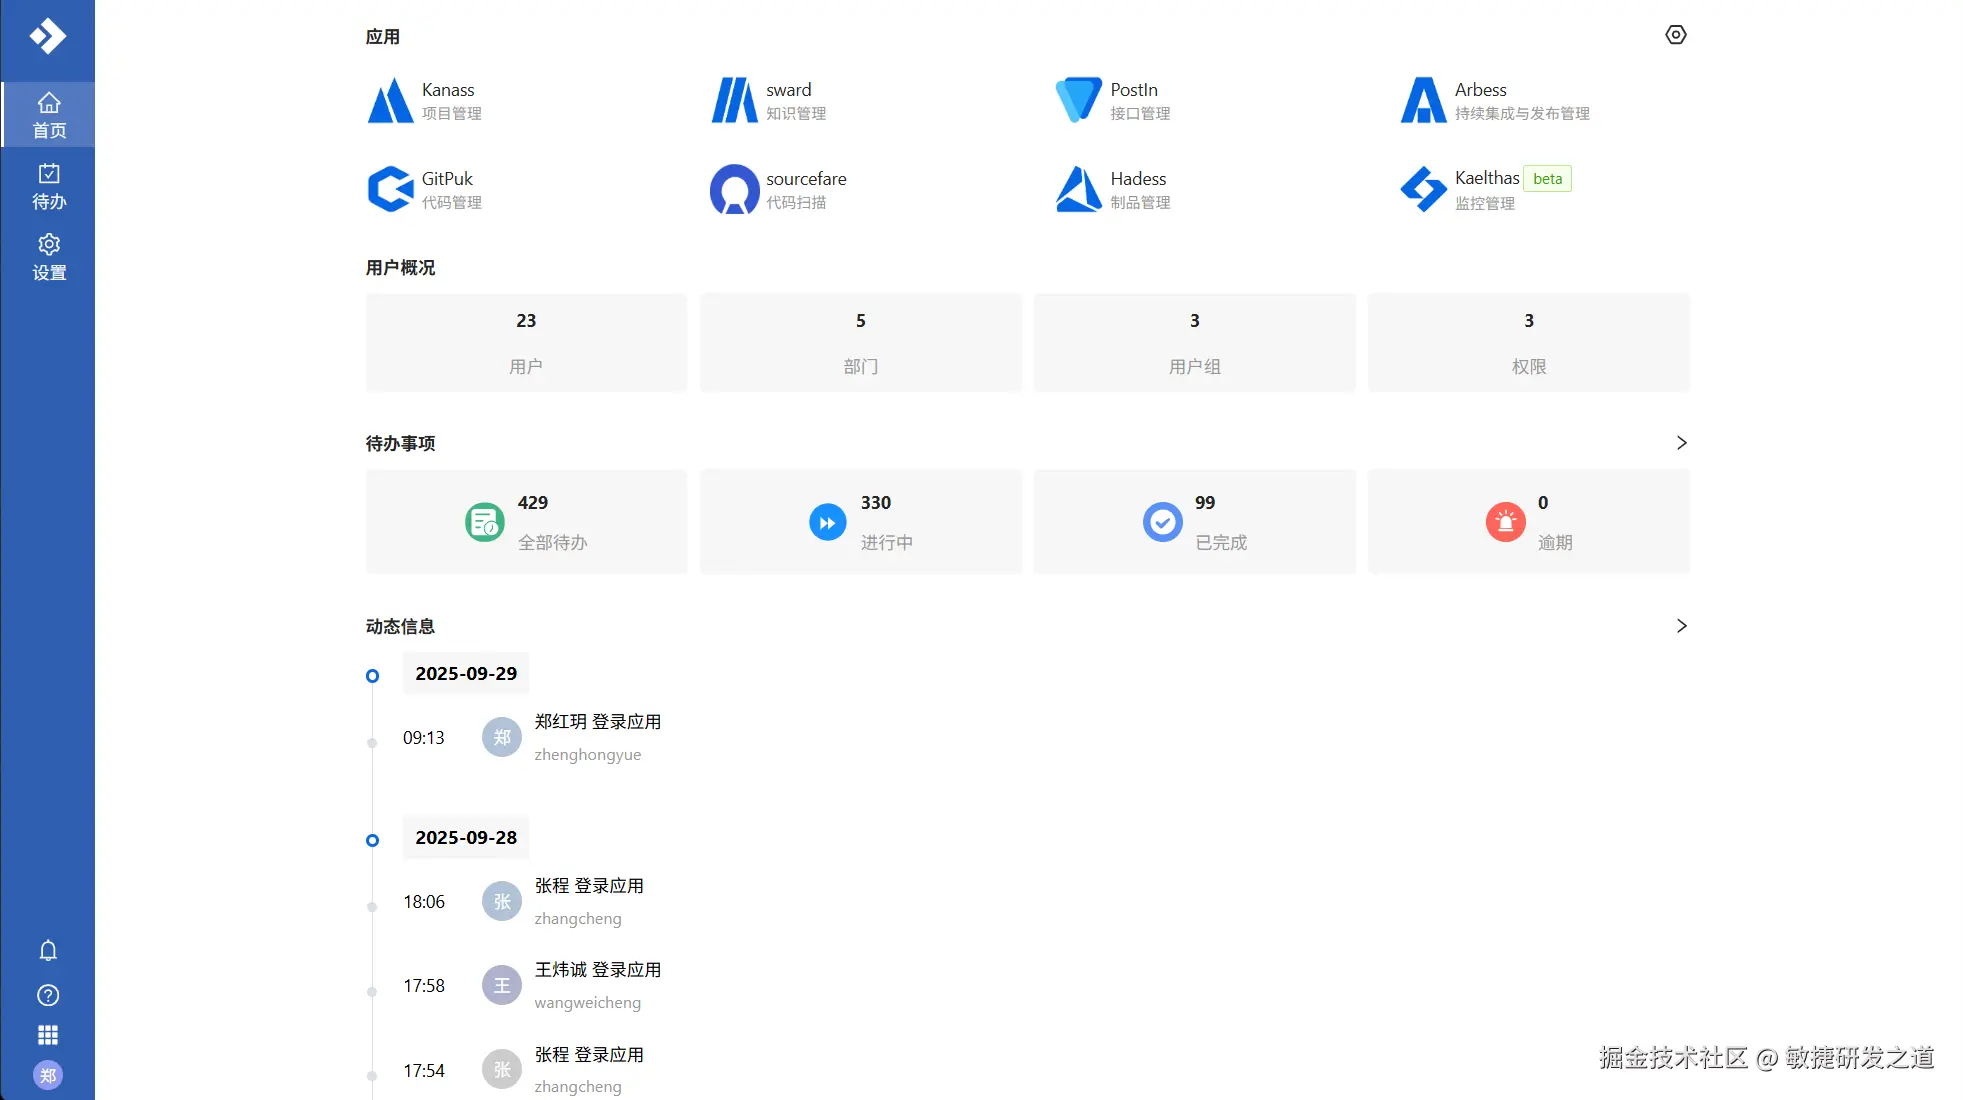Image resolution: width=1963 pixels, height=1100 pixels.
Task: Open the app grid icon at bottom sidebar
Action: 48,1034
